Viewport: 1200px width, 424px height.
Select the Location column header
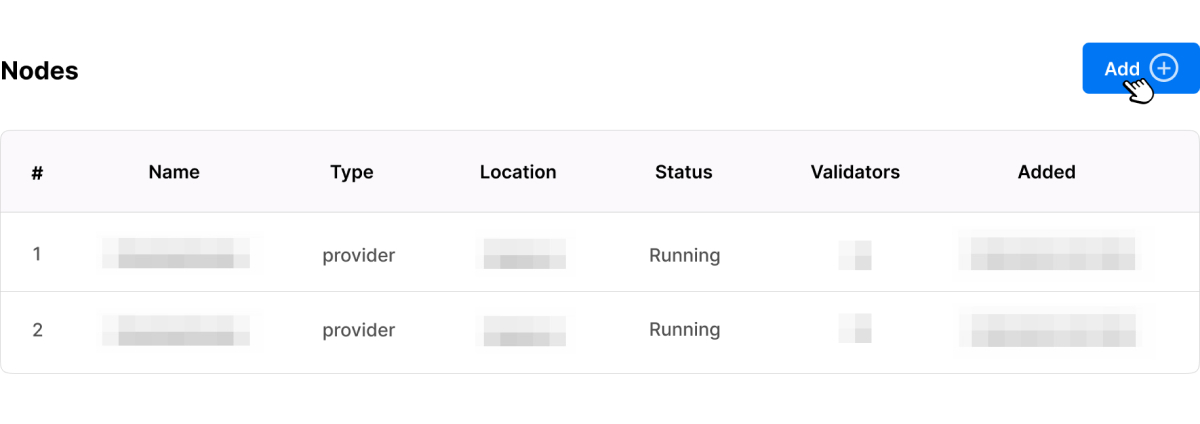coord(518,172)
